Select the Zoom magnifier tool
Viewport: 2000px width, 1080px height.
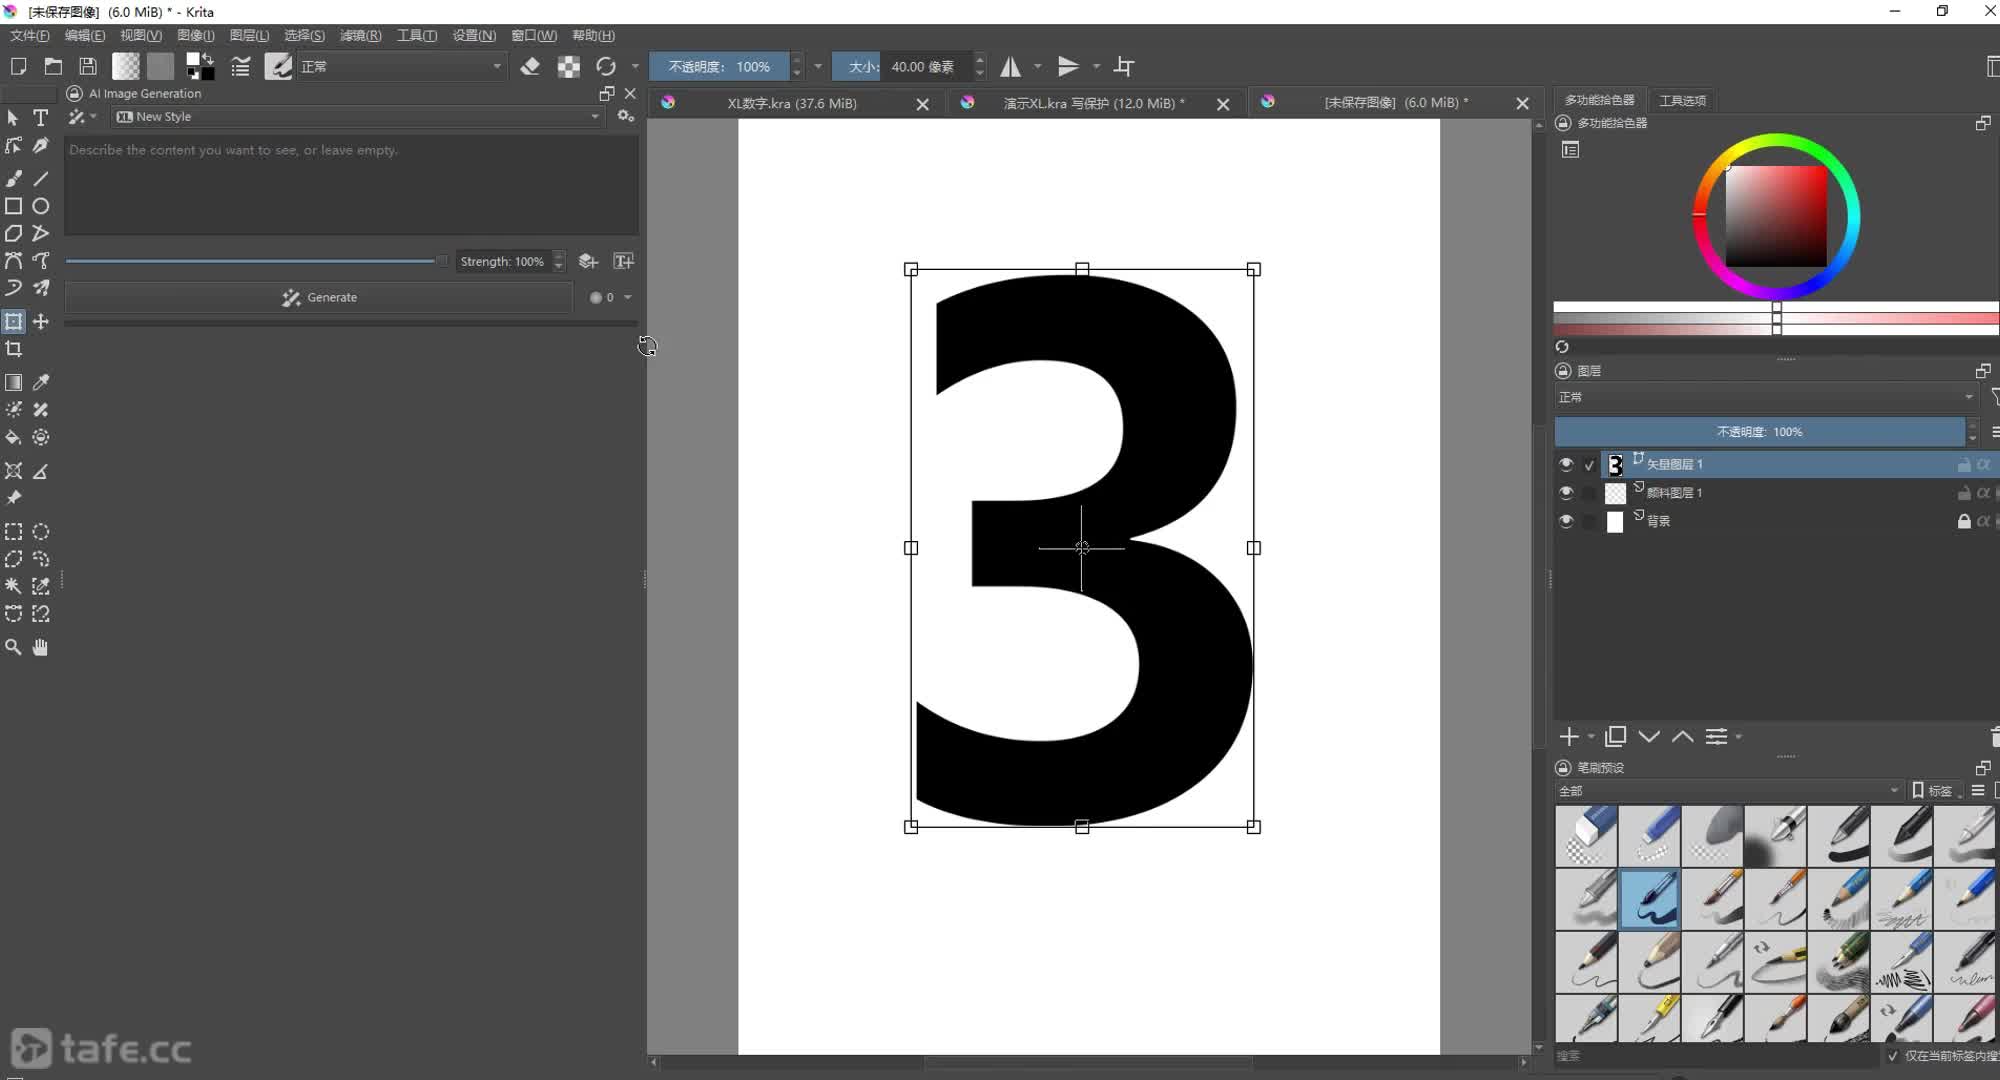click(14, 647)
